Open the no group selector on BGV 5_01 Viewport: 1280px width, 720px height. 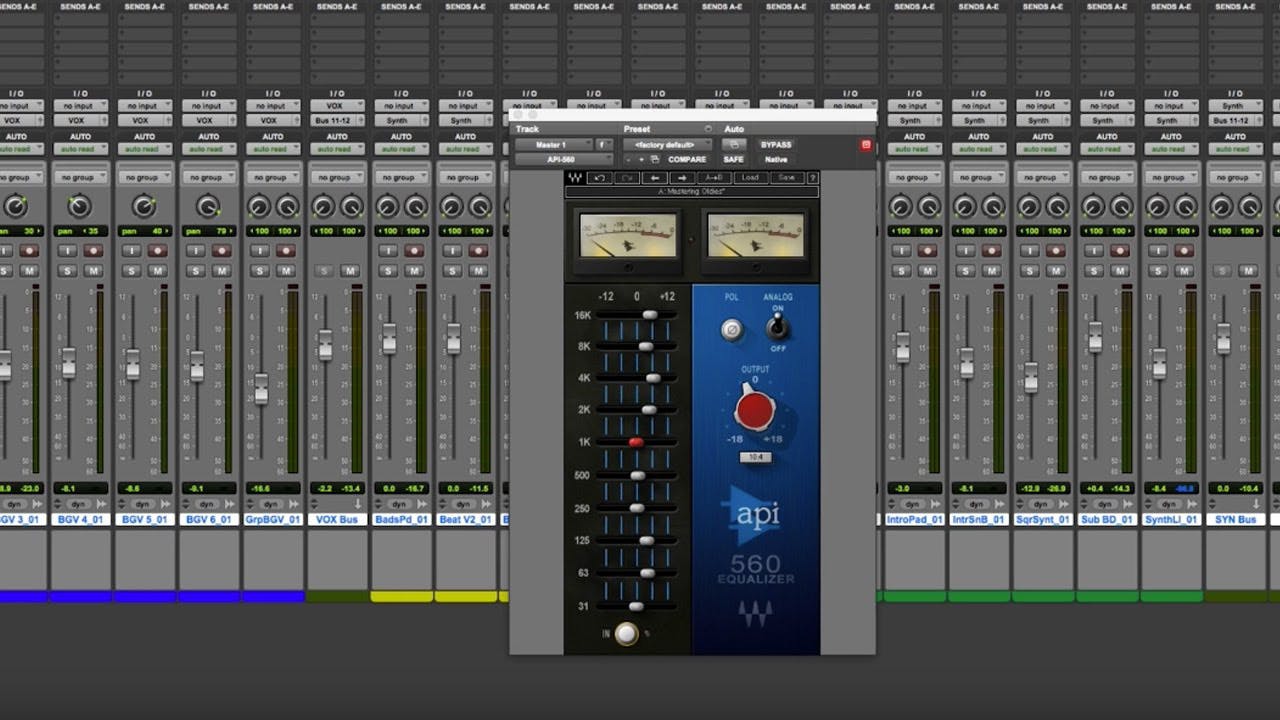(x=145, y=176)
